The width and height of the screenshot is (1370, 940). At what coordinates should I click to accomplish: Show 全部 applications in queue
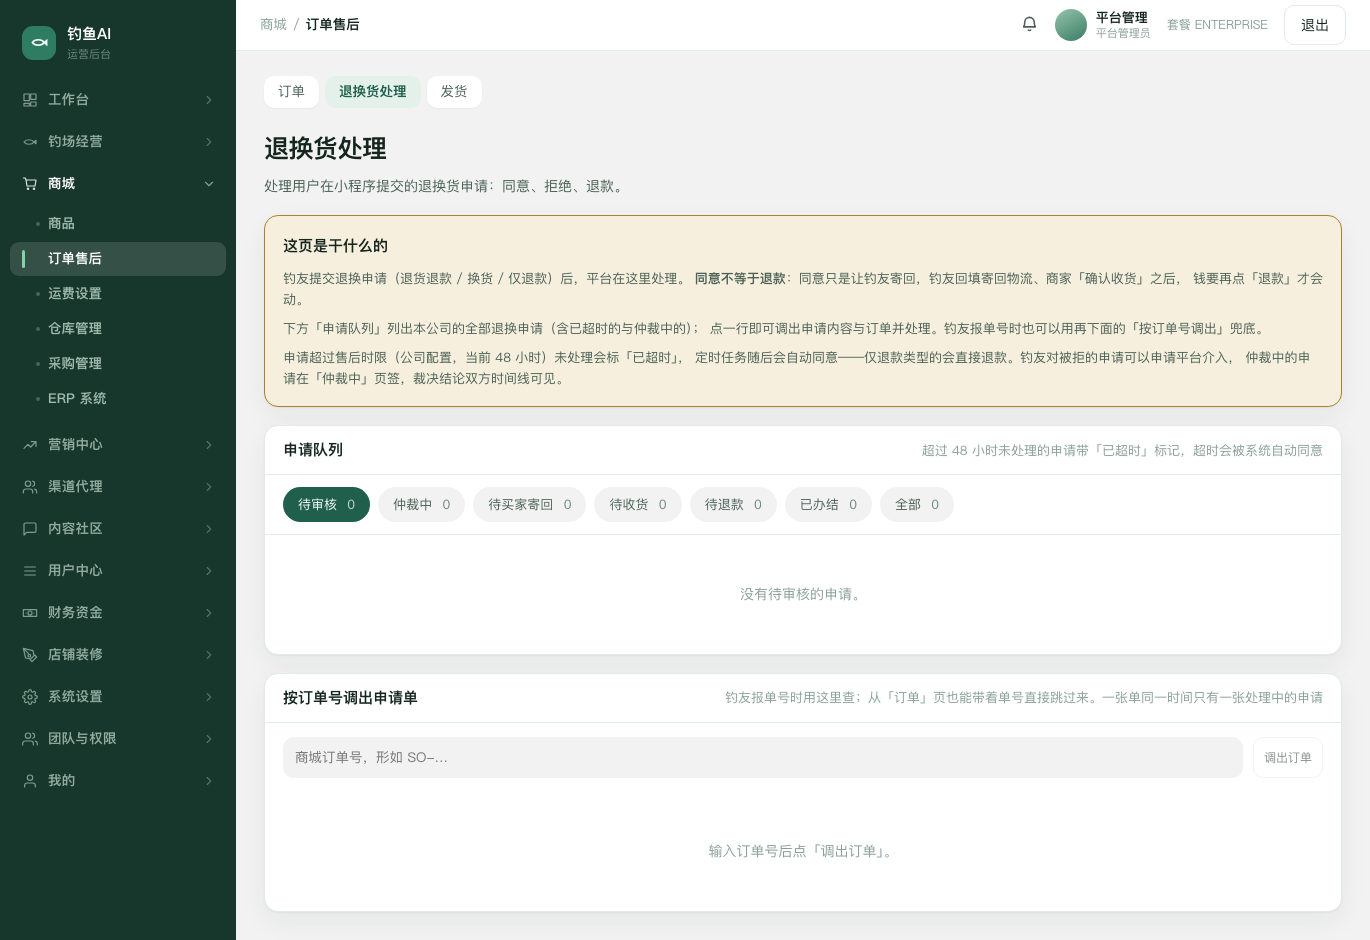917,505
